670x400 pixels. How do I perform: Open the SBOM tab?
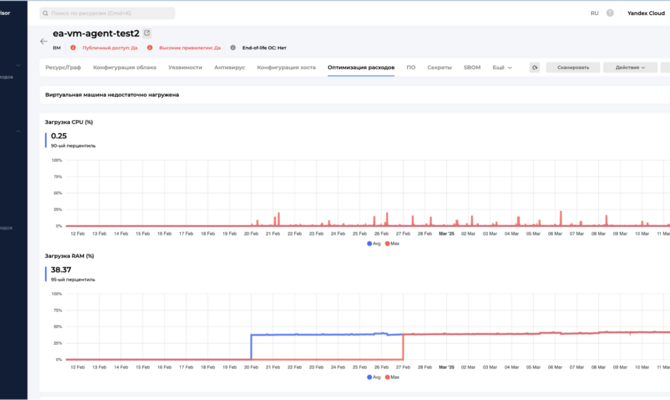click(472, 68)
